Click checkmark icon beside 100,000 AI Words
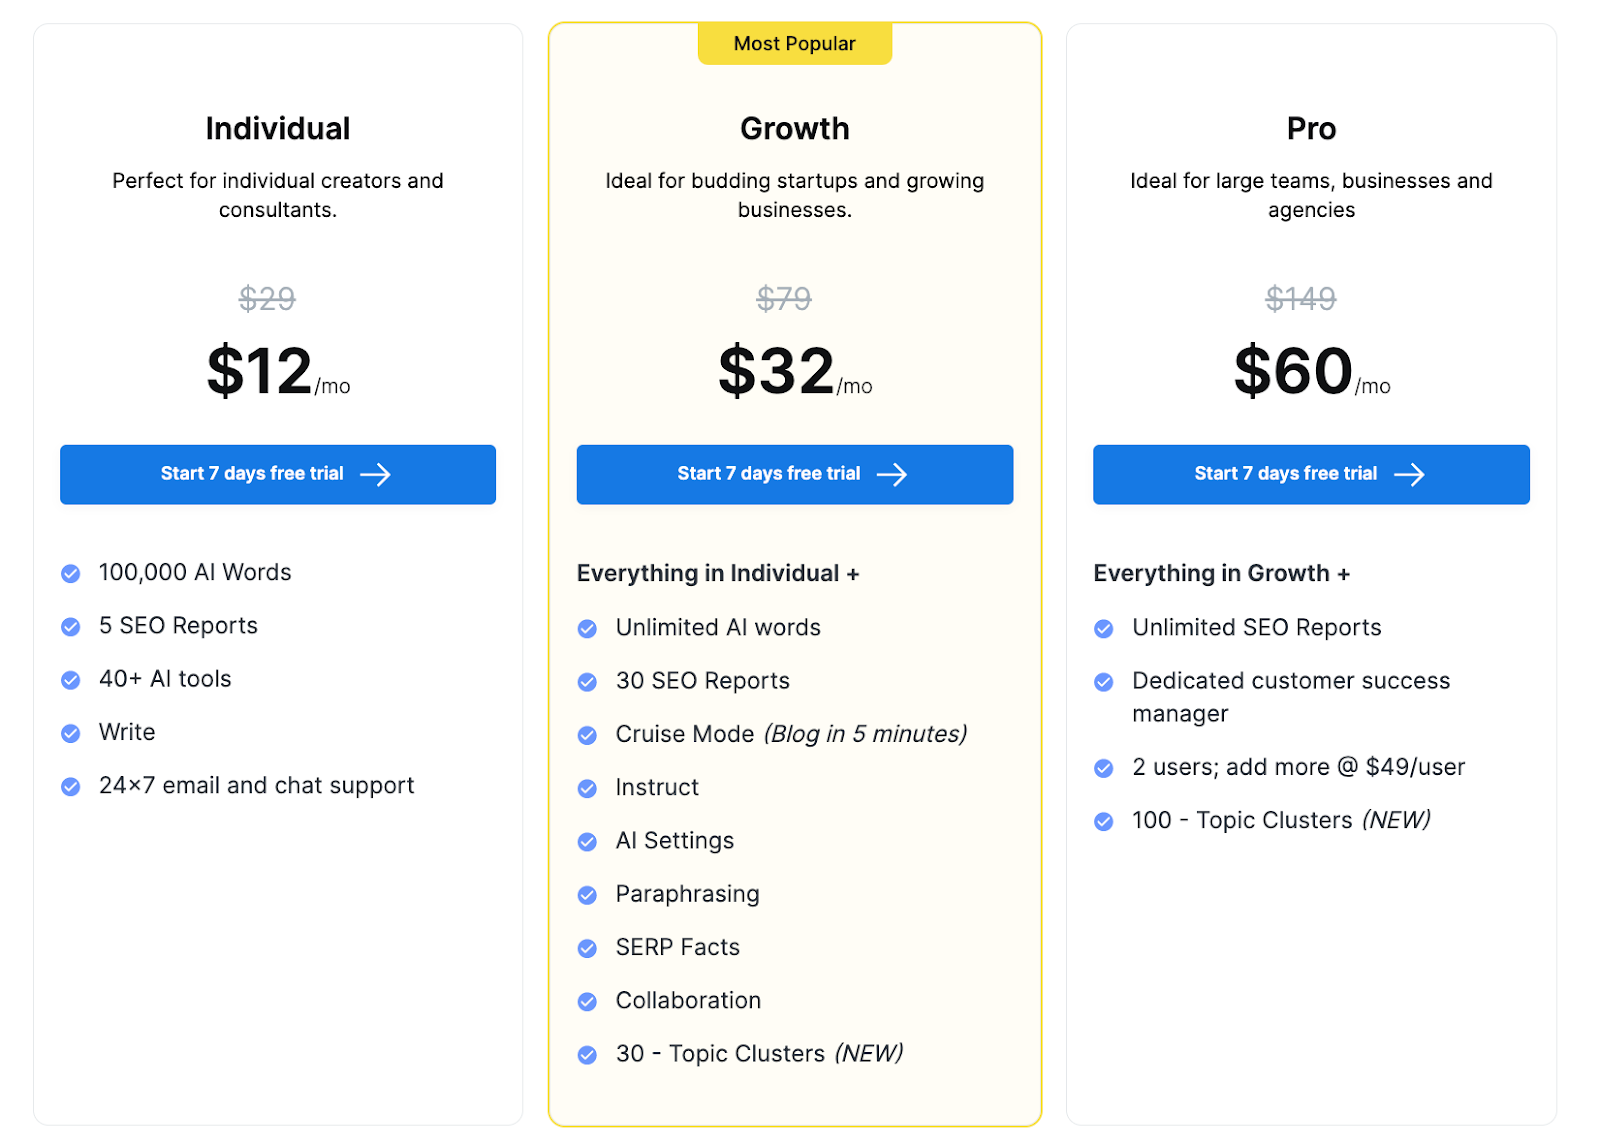This screenshot has height=1146, width=1600. (x=71, y=574)
